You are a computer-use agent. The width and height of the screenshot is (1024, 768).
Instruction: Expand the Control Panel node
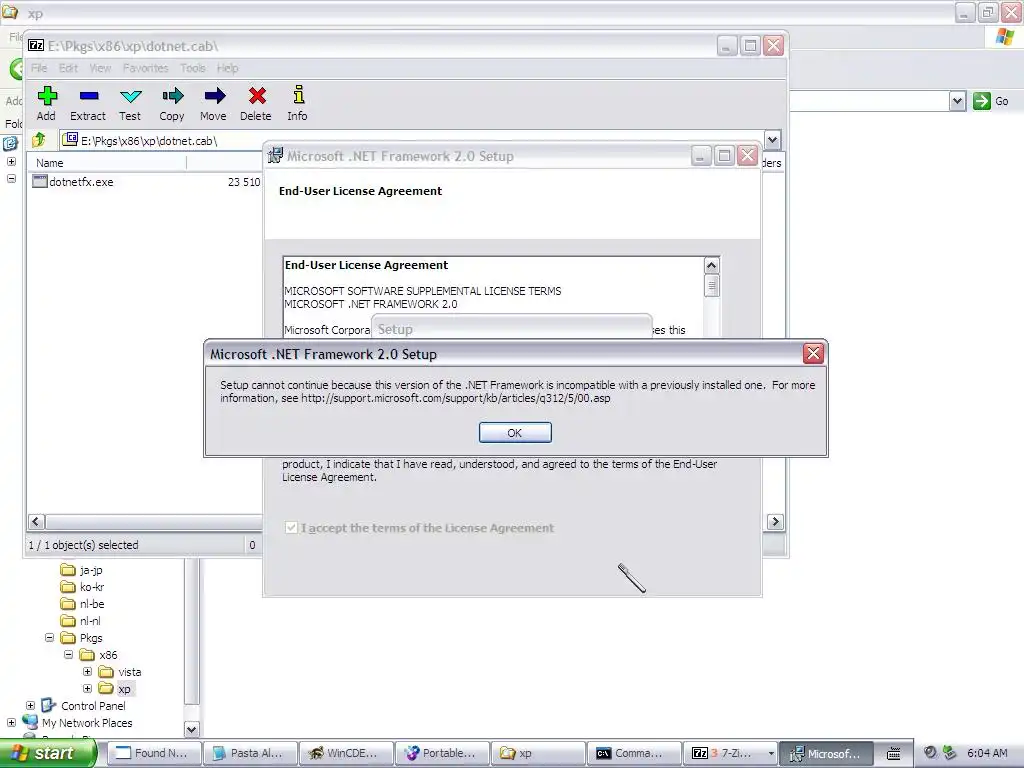[30, 705]
